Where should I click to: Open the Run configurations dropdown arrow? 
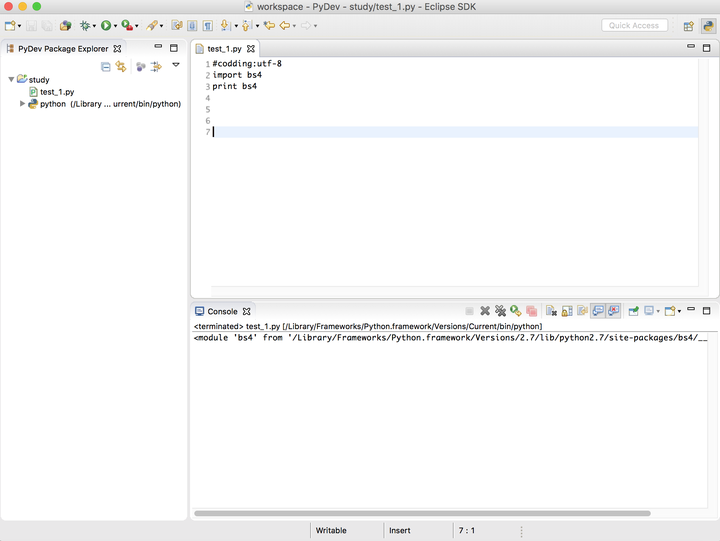click(x=115, y=26)
